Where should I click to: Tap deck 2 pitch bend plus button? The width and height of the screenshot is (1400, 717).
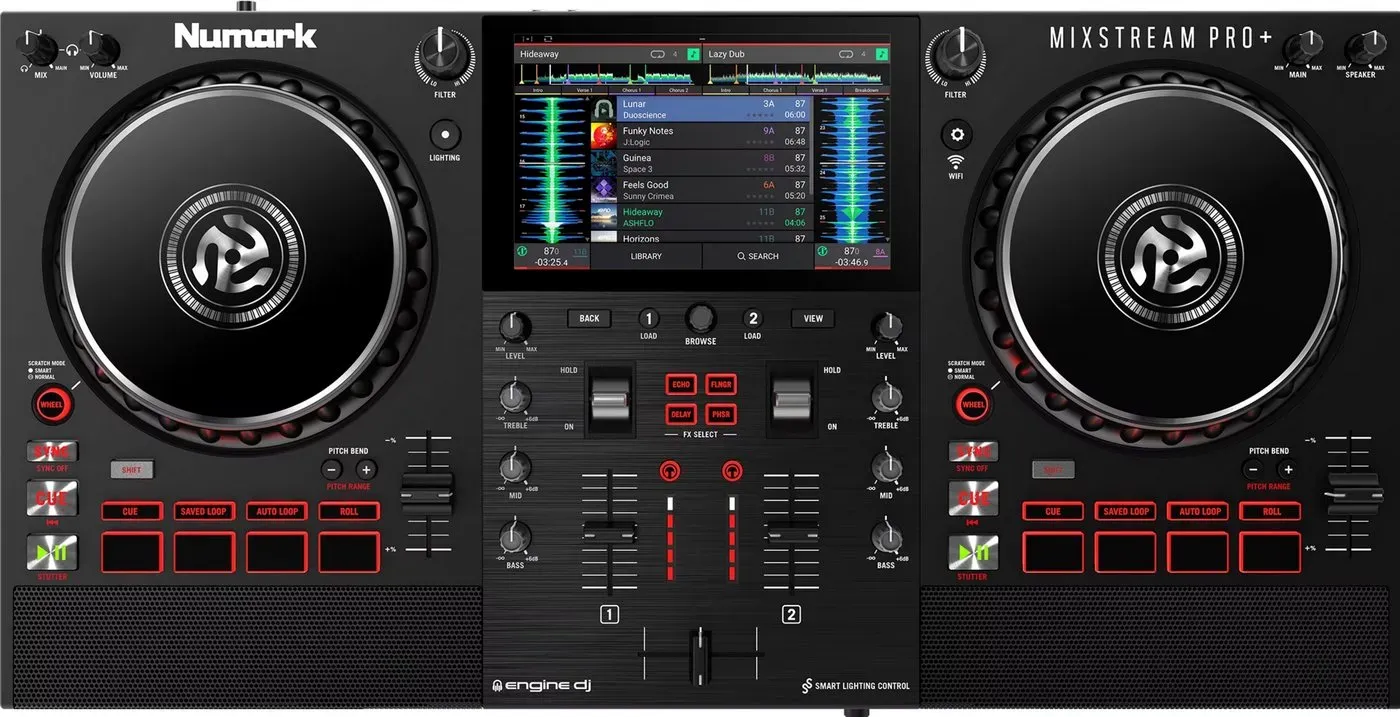(x=1288, y=469)
